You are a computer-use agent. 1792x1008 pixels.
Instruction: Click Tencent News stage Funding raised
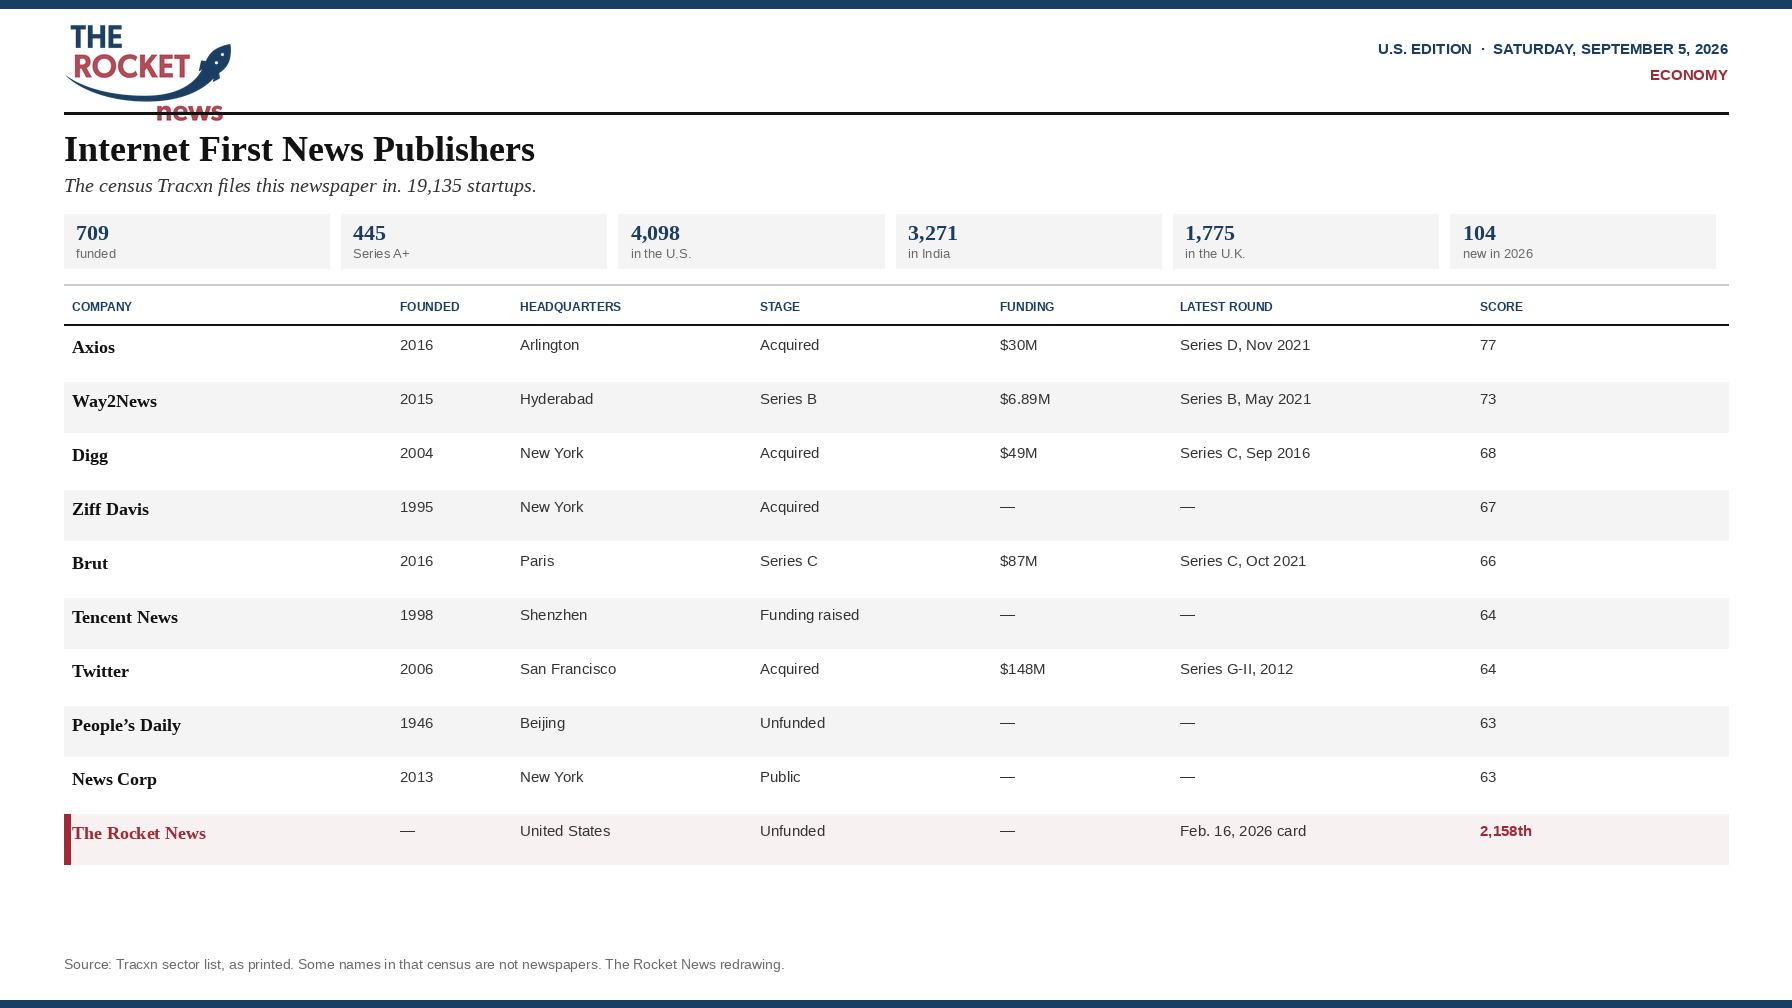pyautogui.click(x=809, y=615)
